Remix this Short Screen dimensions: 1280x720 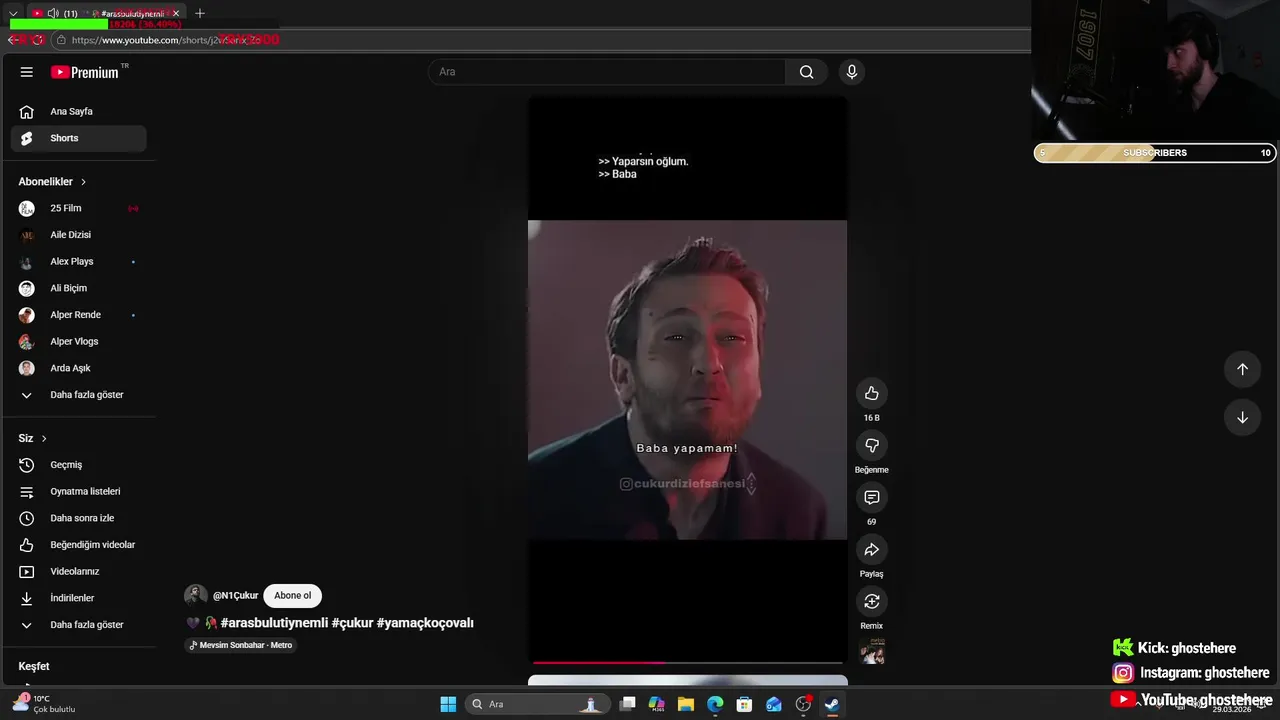click(x=872, y=601)
